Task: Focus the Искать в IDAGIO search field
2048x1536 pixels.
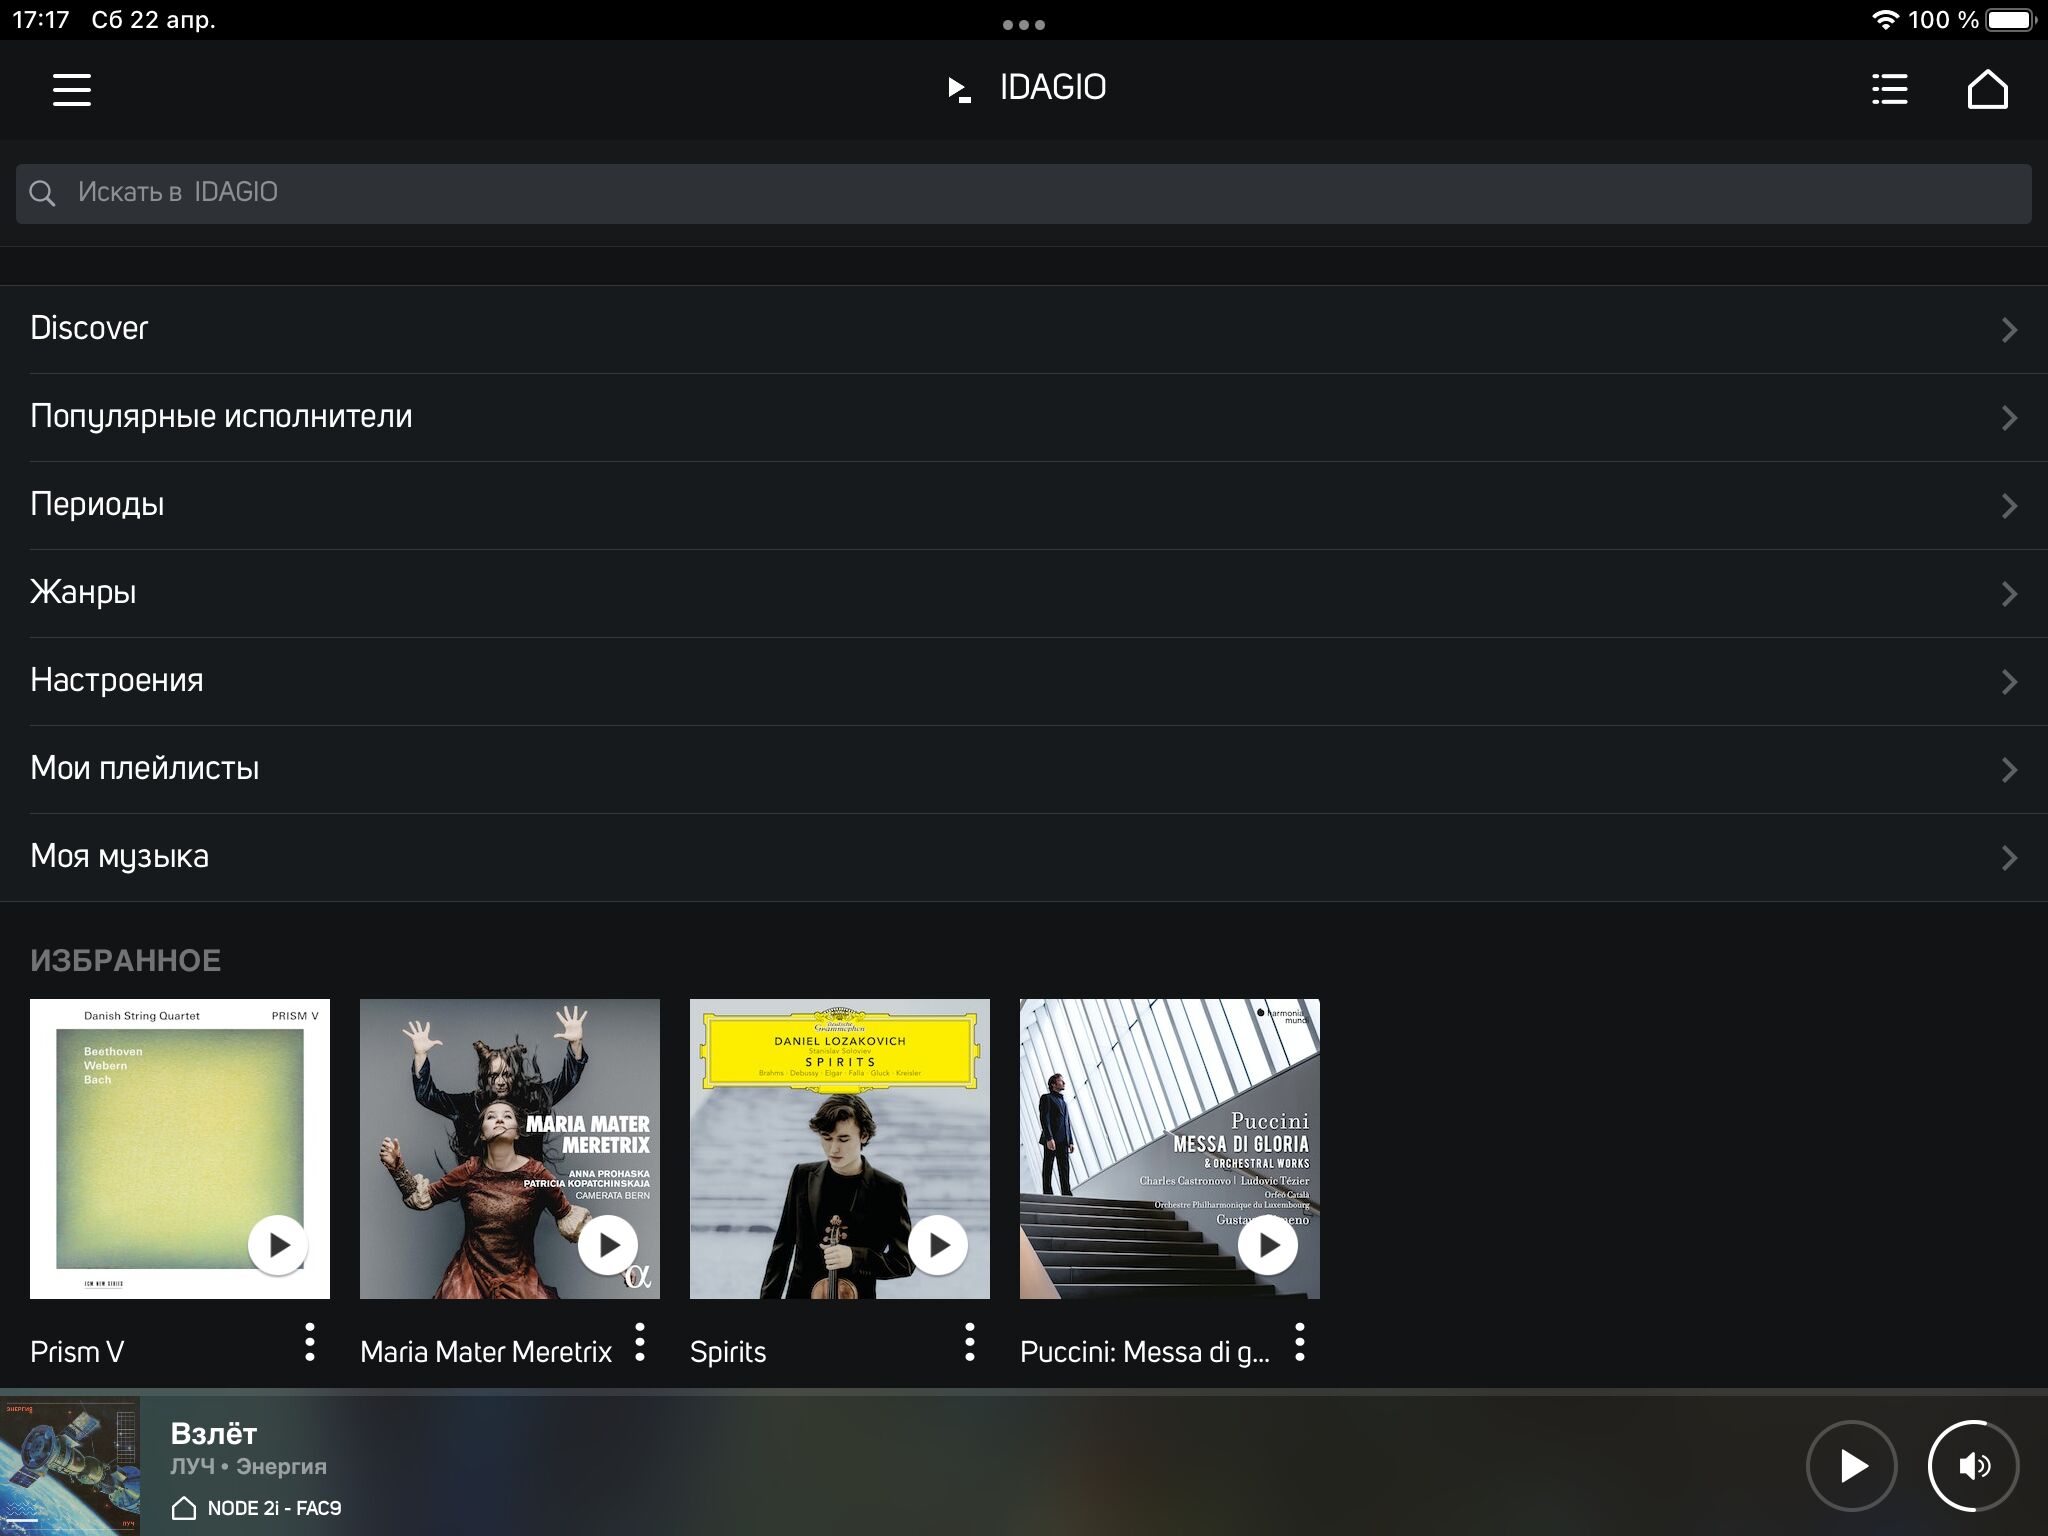Action: (x=1024, y=193)
